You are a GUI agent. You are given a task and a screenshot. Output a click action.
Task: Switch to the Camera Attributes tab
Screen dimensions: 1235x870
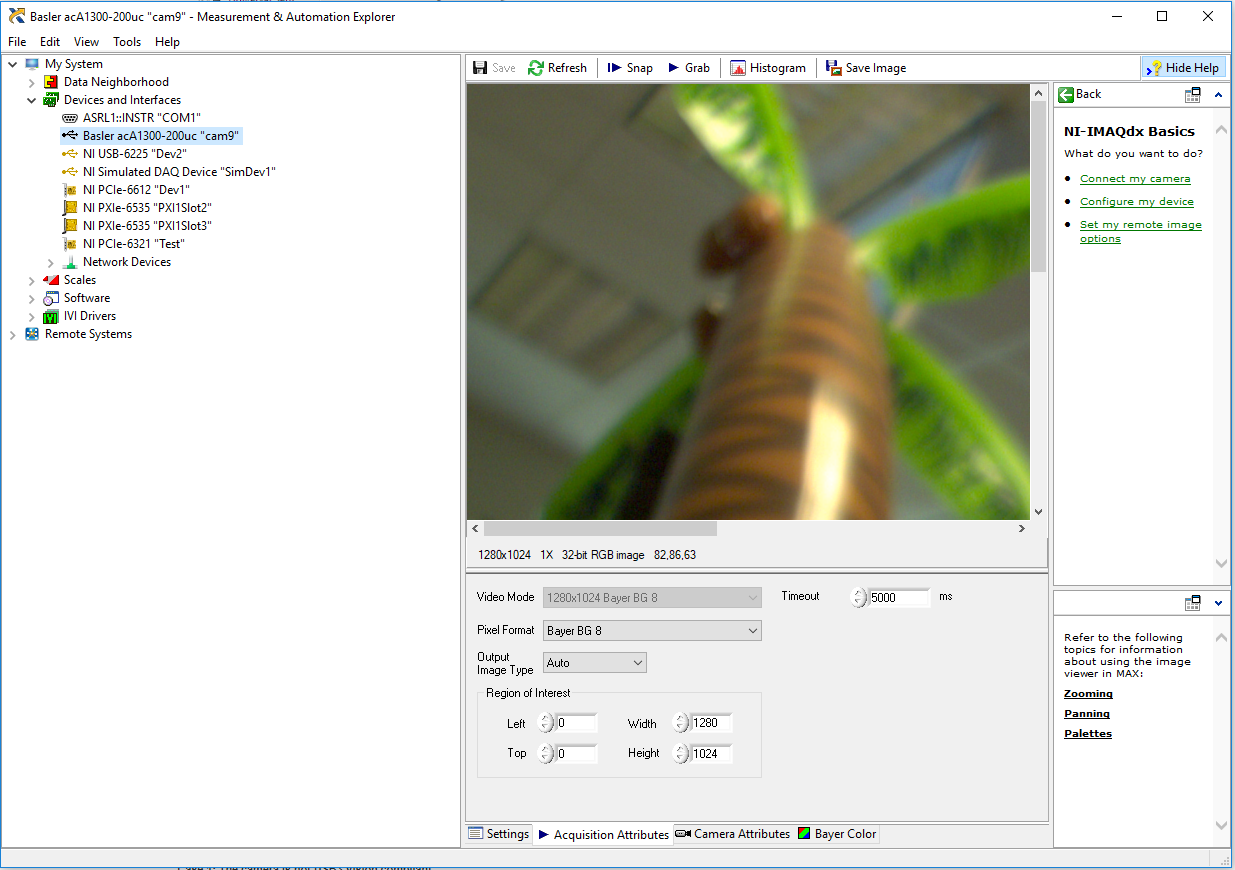click(x=733, y=834)
